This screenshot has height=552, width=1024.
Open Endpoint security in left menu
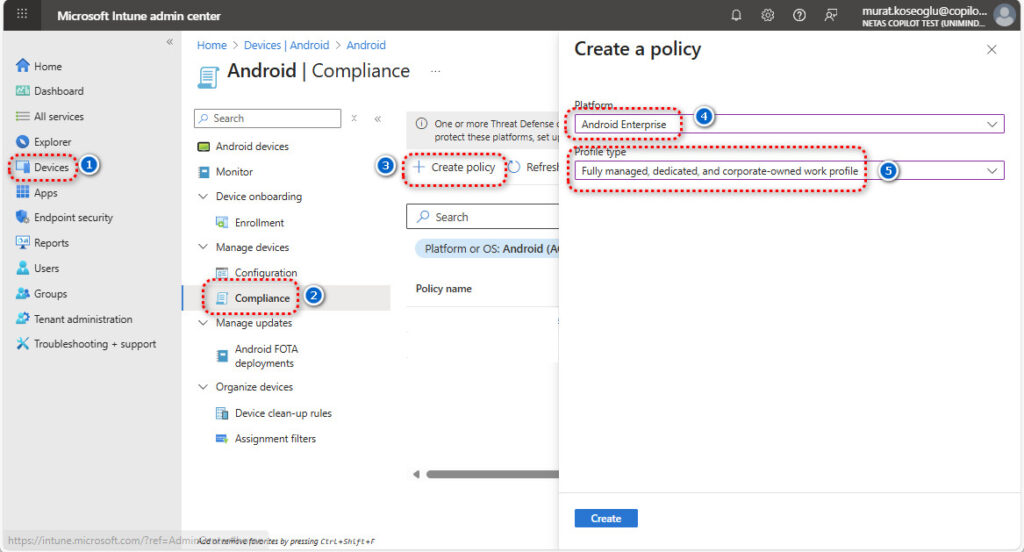point(73,217)
